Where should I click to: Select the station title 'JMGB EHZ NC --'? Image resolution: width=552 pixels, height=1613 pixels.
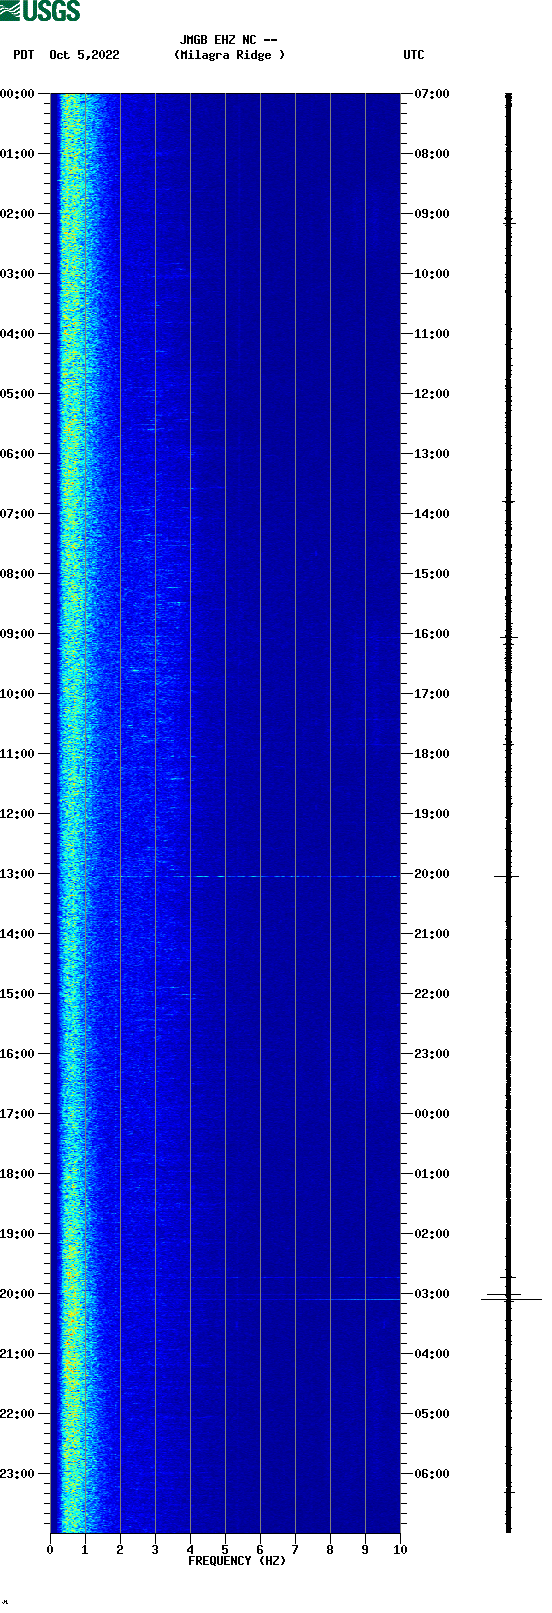(x=228, y=41)
